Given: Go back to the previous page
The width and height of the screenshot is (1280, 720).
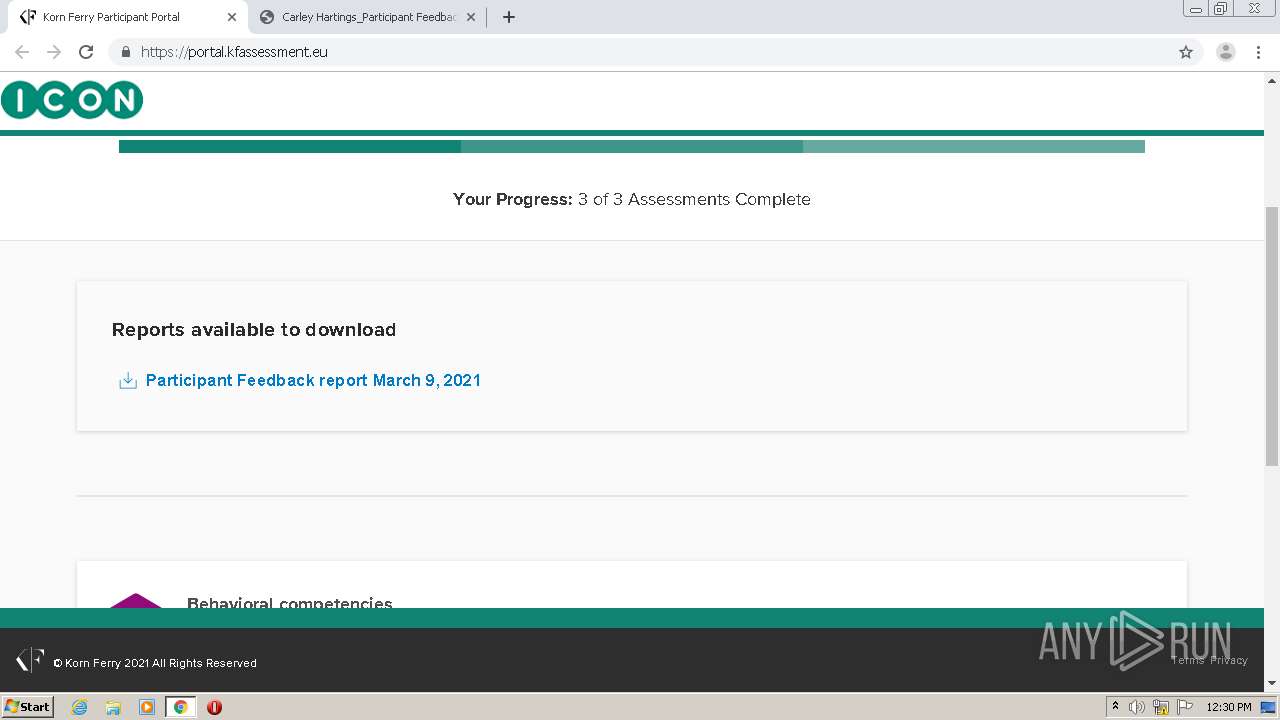Looking at the screenshot, I should (22, 52).
